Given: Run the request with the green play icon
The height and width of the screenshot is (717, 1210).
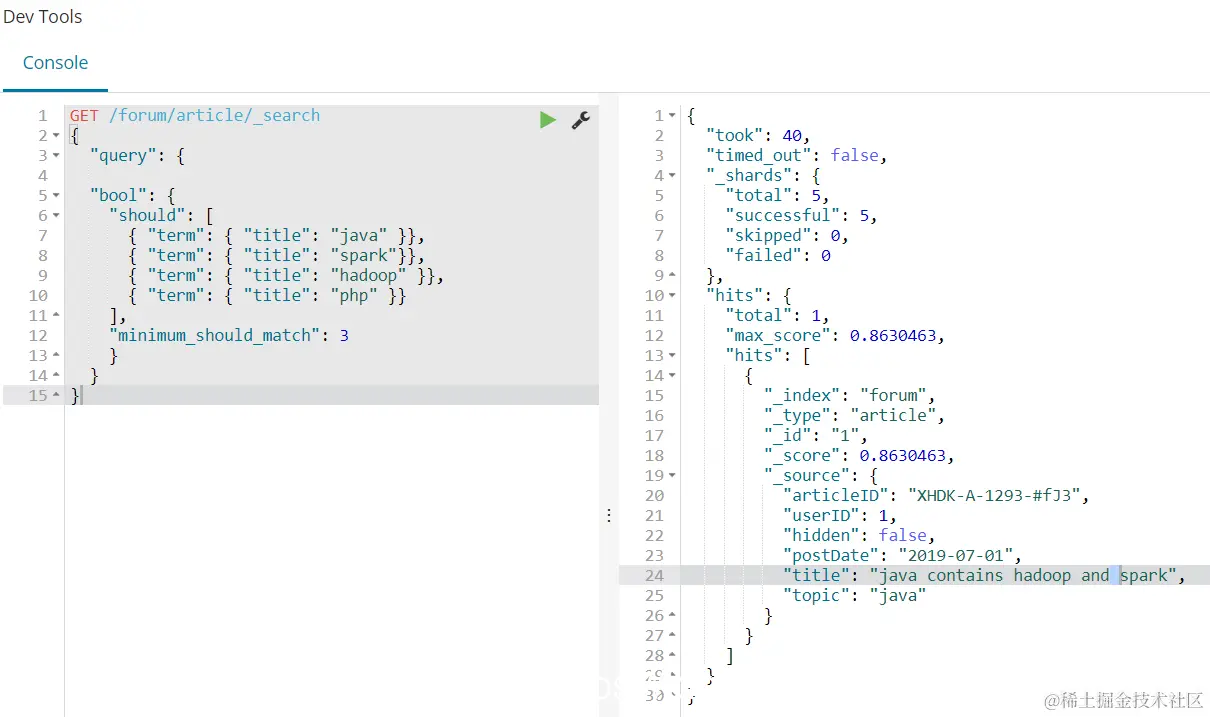Looking at the screenshot, I should [x=547, y=120].
